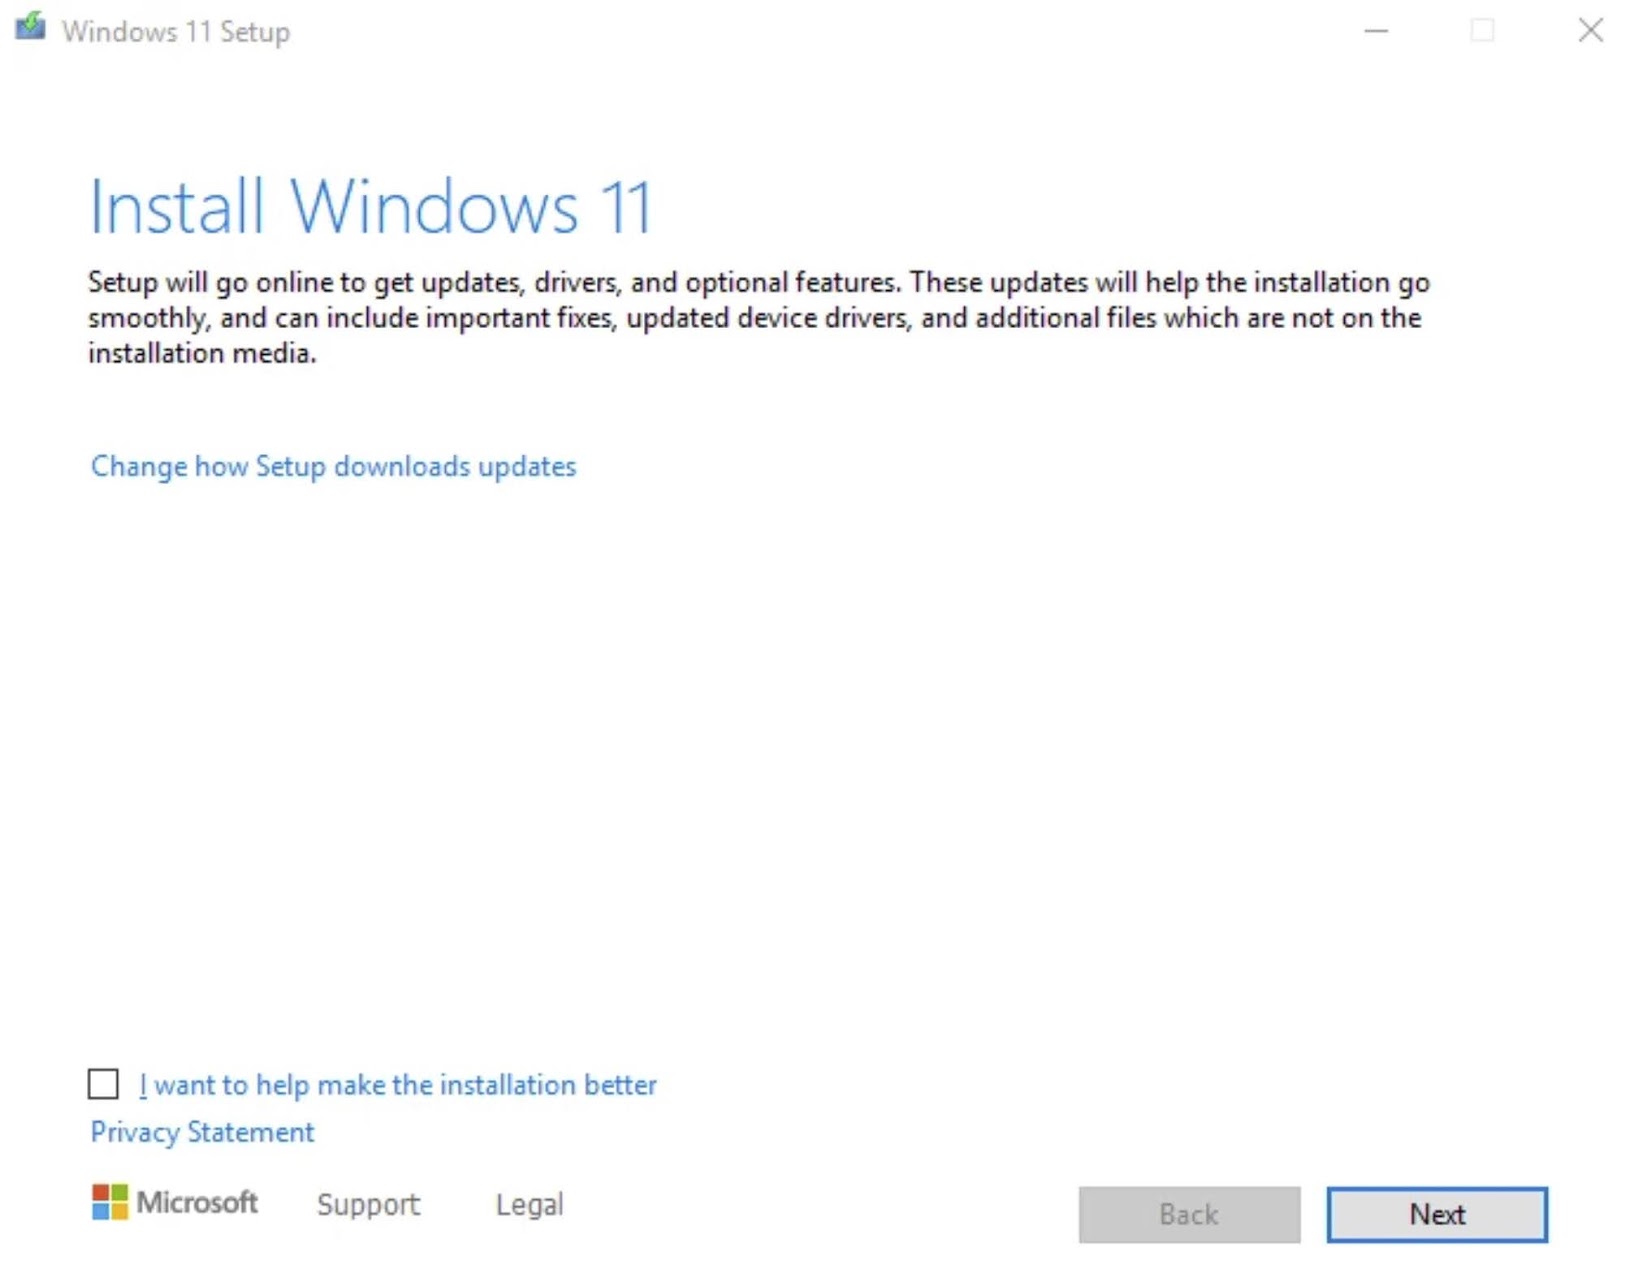Click the Windows 11 Setup title text
Screen dimensions: 1634x1278
click(x=176, y=32)
